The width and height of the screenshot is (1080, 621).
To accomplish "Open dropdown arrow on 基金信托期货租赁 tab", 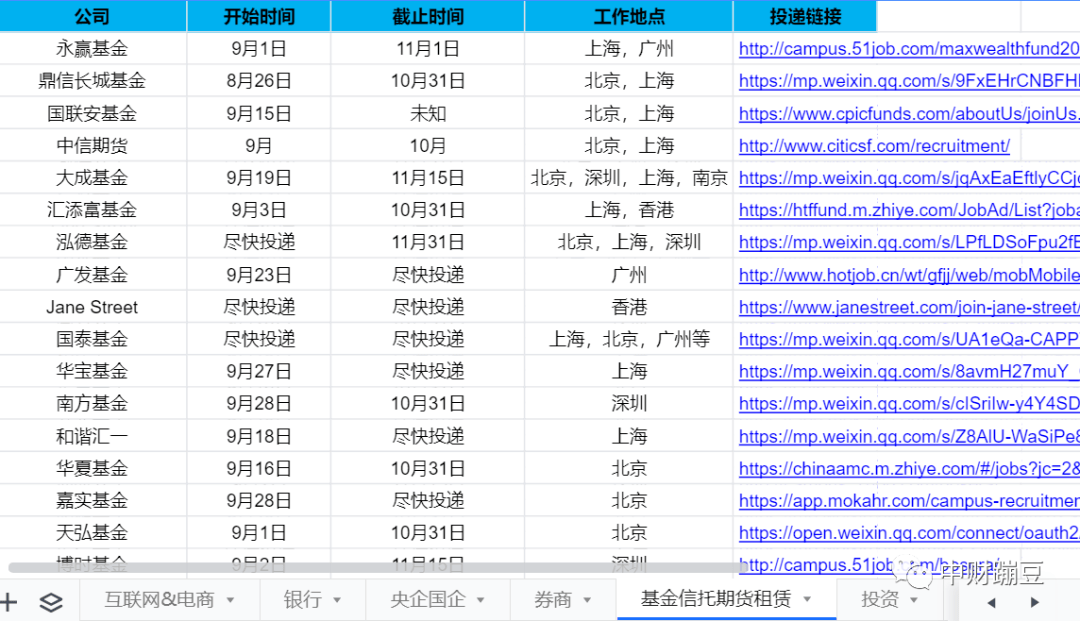I will pos(807,600).
